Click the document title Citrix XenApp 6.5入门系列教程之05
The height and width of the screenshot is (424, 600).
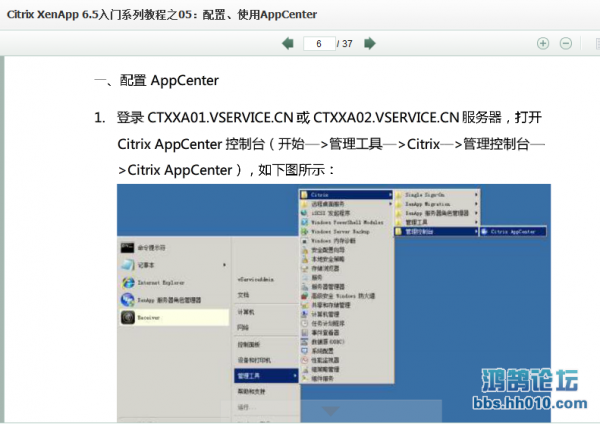pyautogui.click(x=99, y=15)
